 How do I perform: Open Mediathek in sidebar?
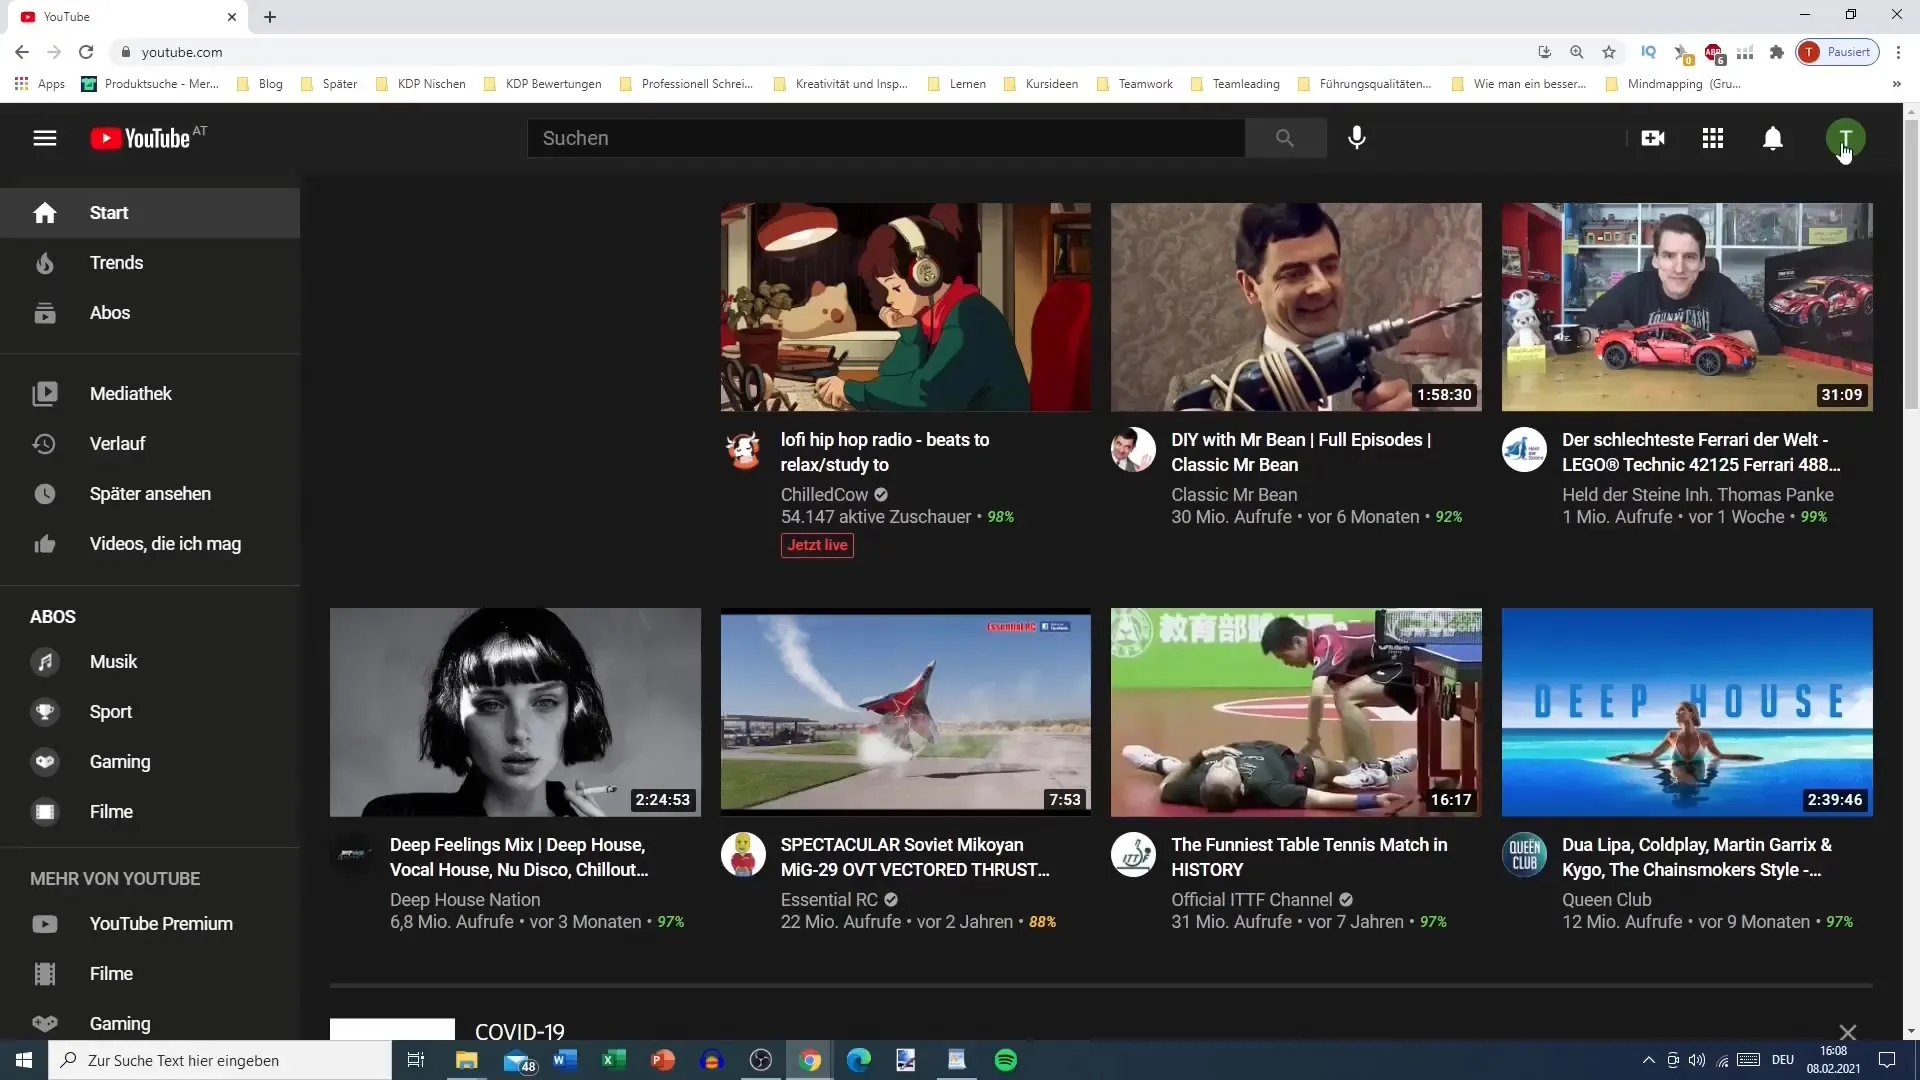[150, 394]
